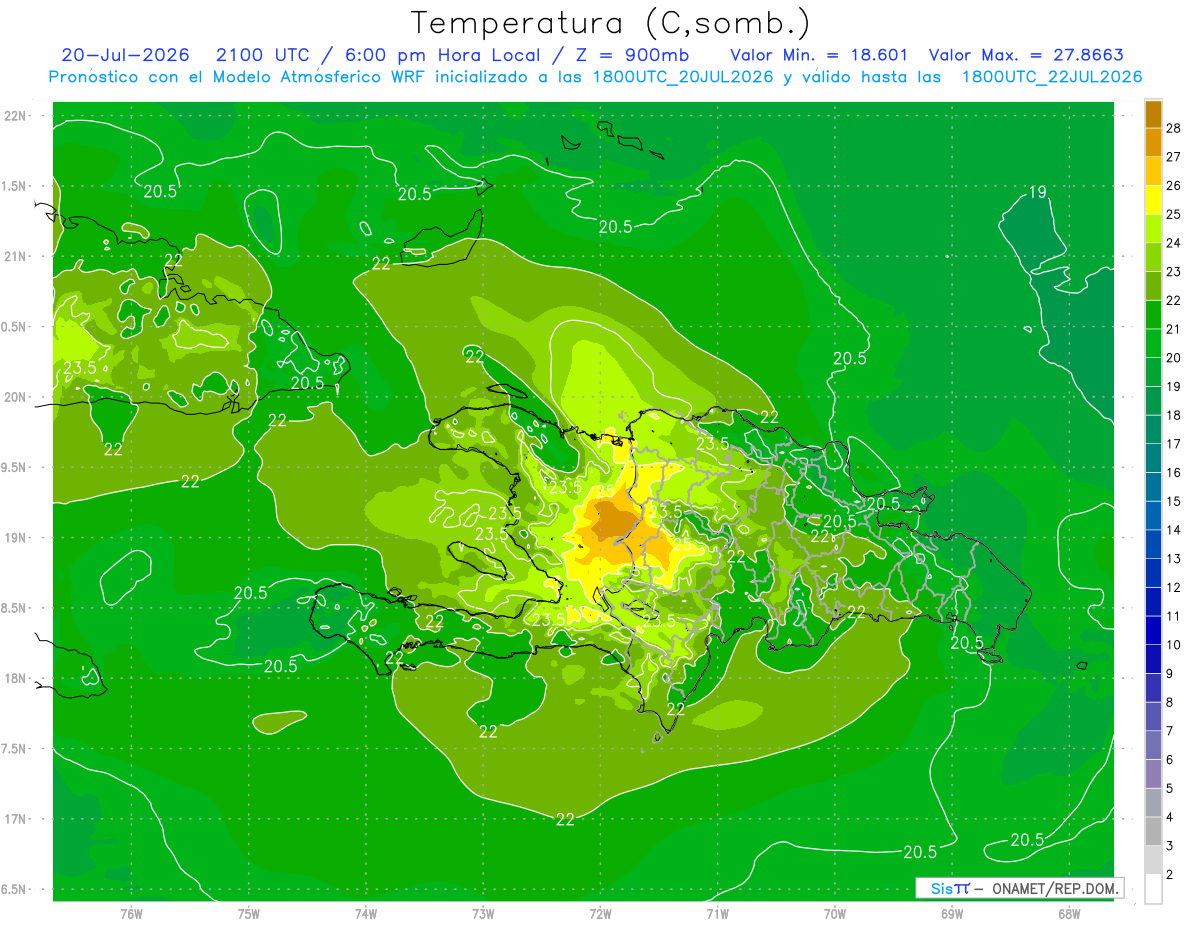
Task: Click the "20N" latitude axis label
Action: (x=17, y=397)
